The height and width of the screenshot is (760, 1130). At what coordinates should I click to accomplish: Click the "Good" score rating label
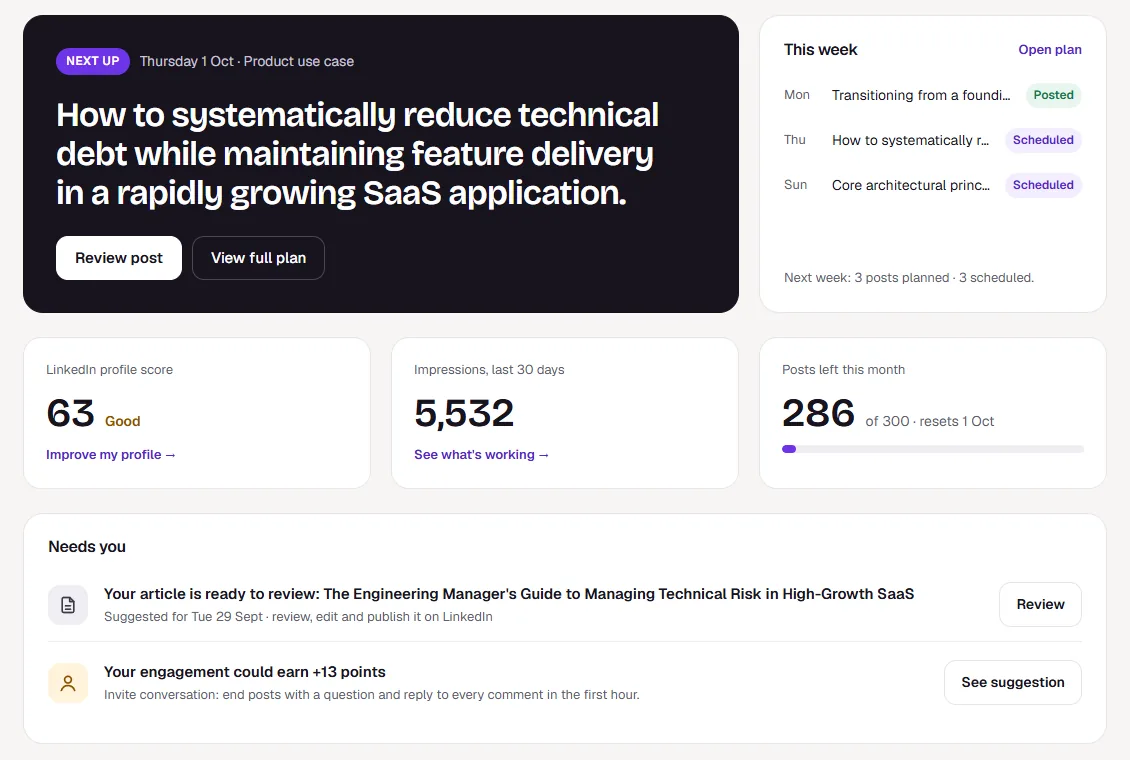pos(123,421)
